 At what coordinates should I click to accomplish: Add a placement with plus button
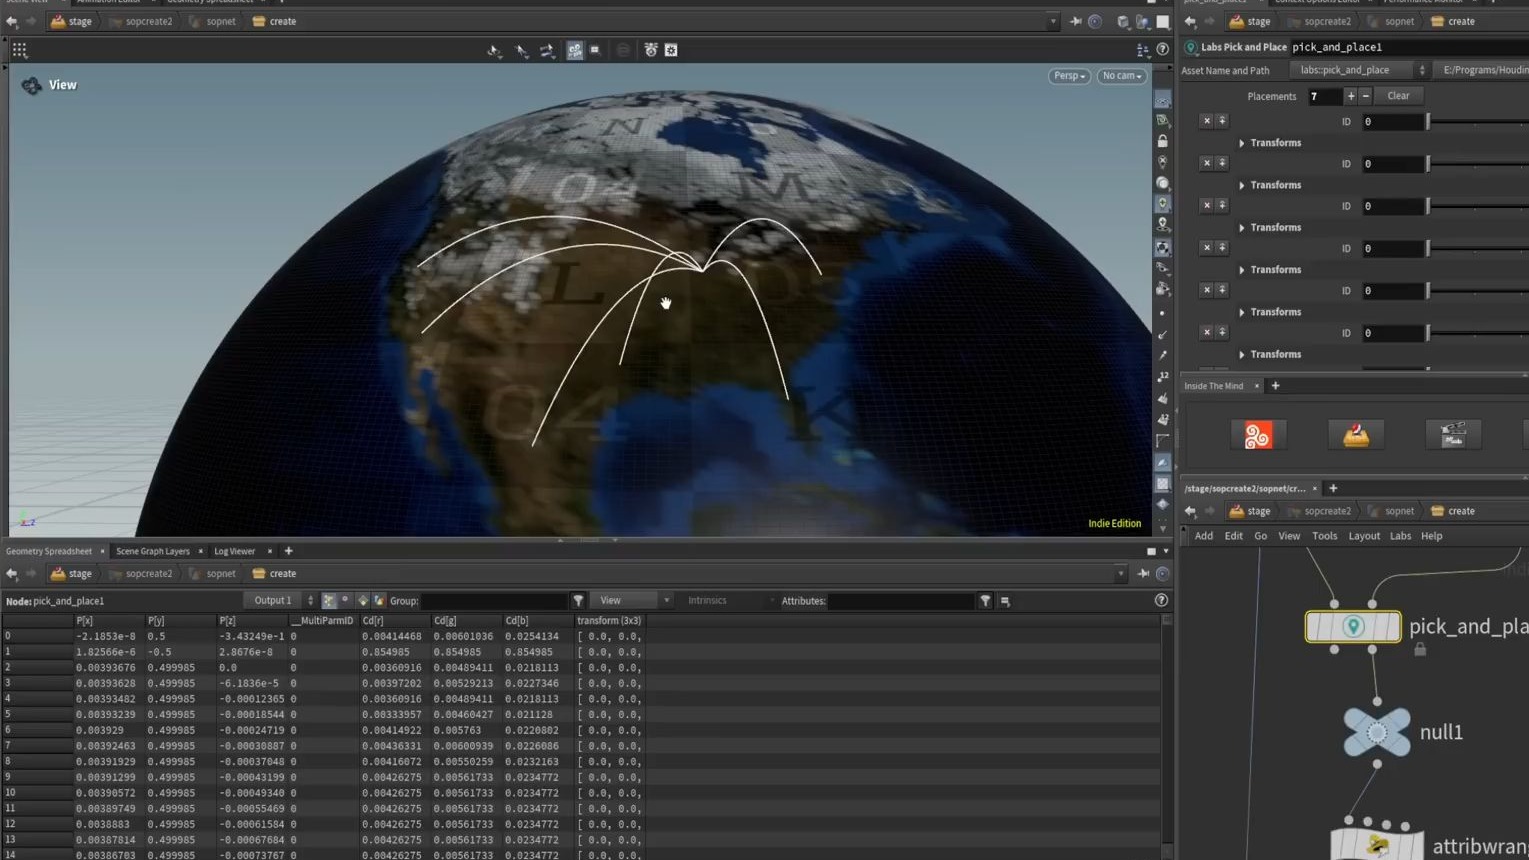[x=1351, y=96]
